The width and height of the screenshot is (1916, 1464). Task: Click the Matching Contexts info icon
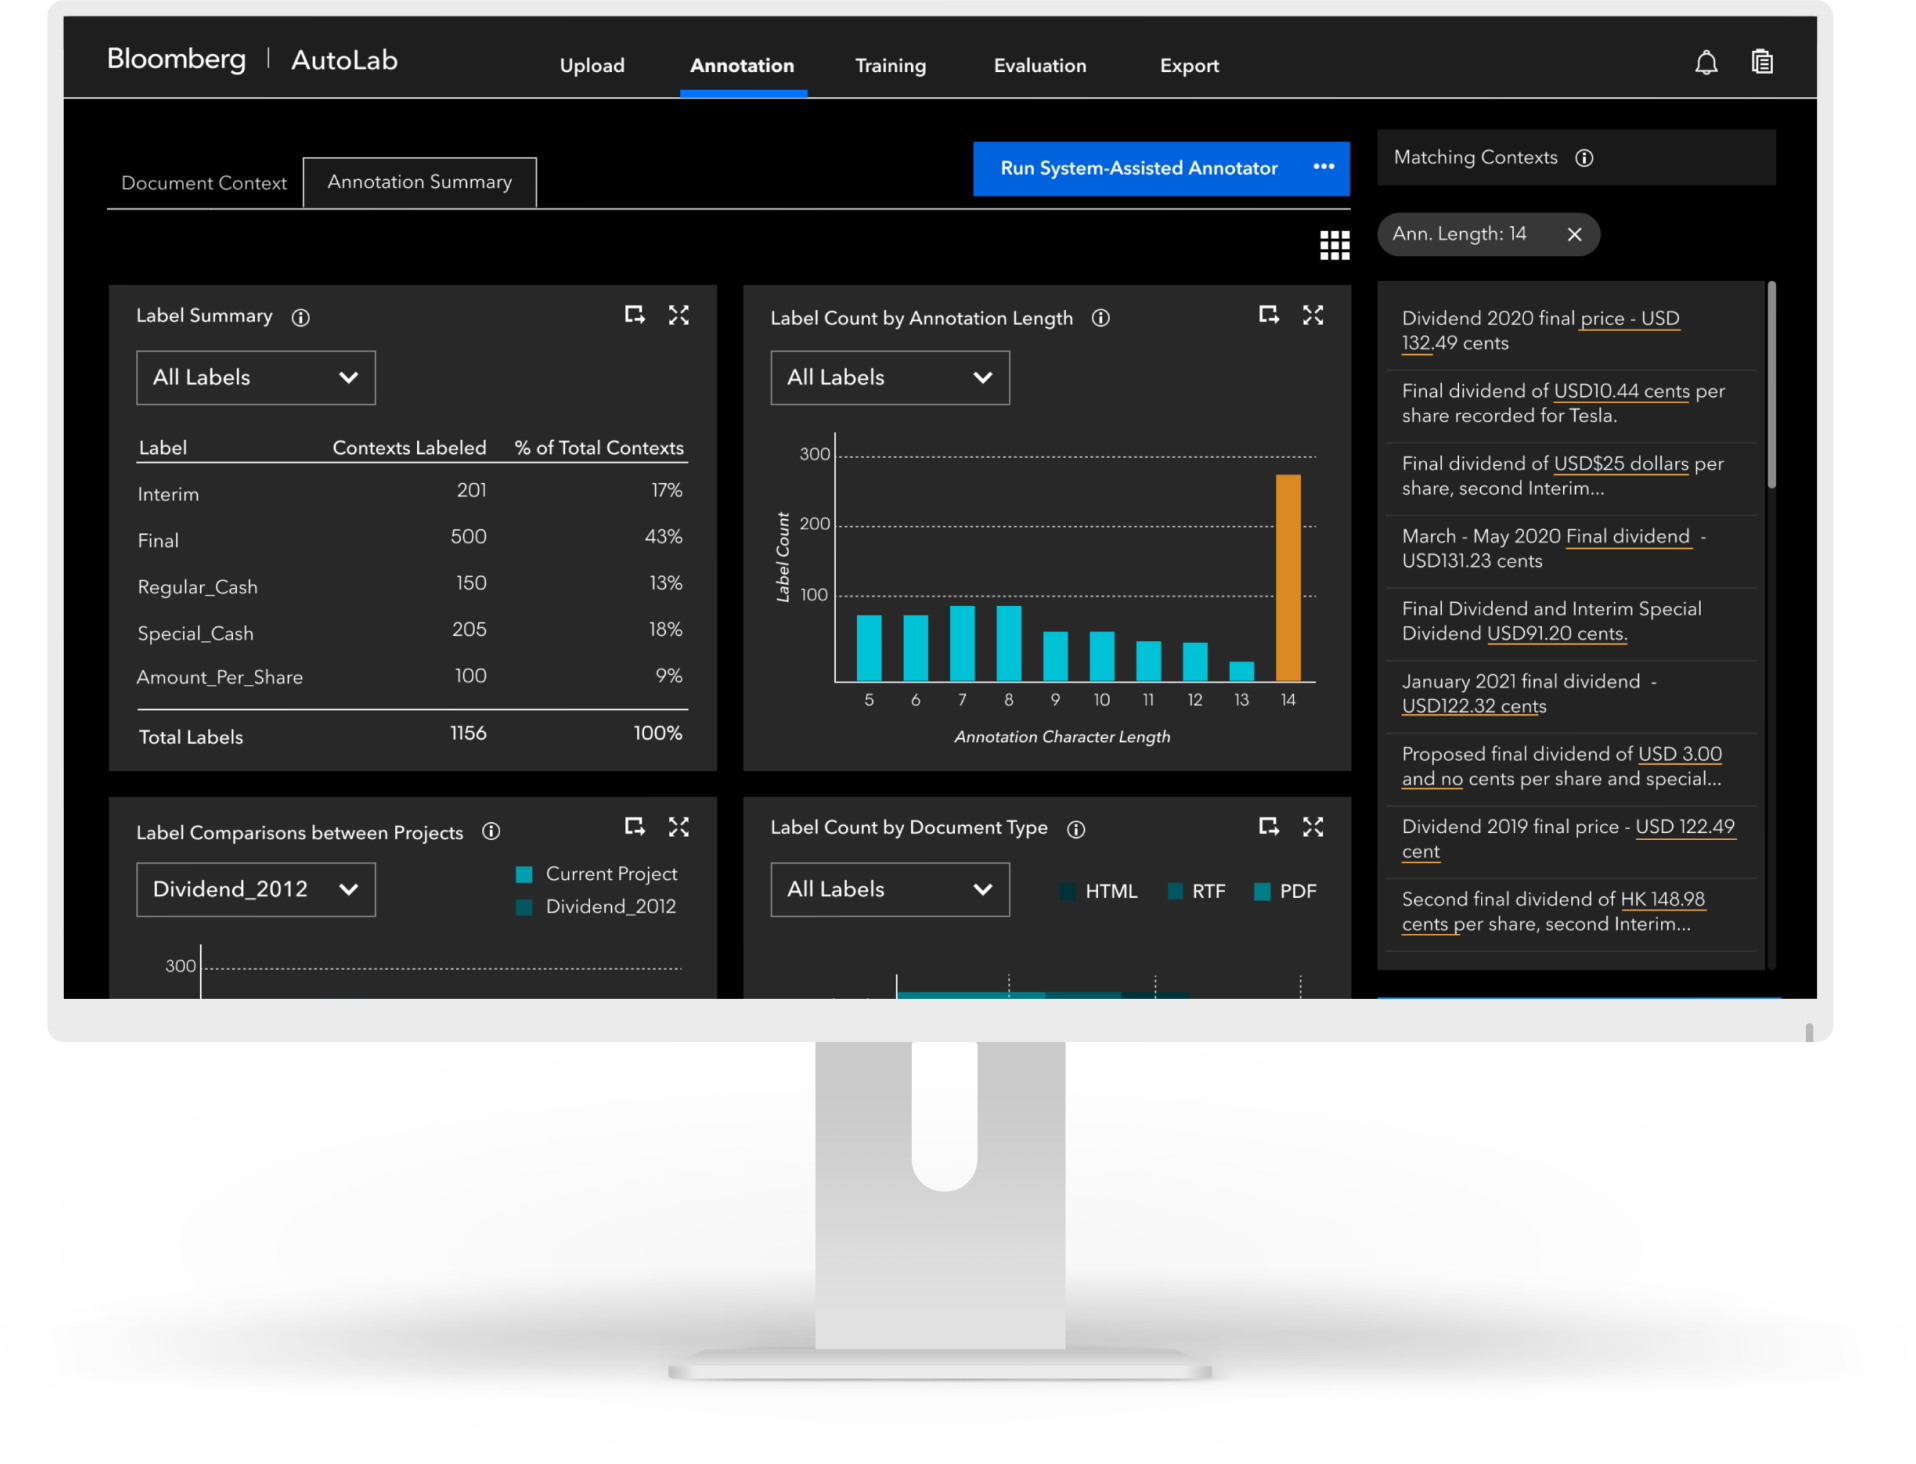click(x=1584, y=158)
